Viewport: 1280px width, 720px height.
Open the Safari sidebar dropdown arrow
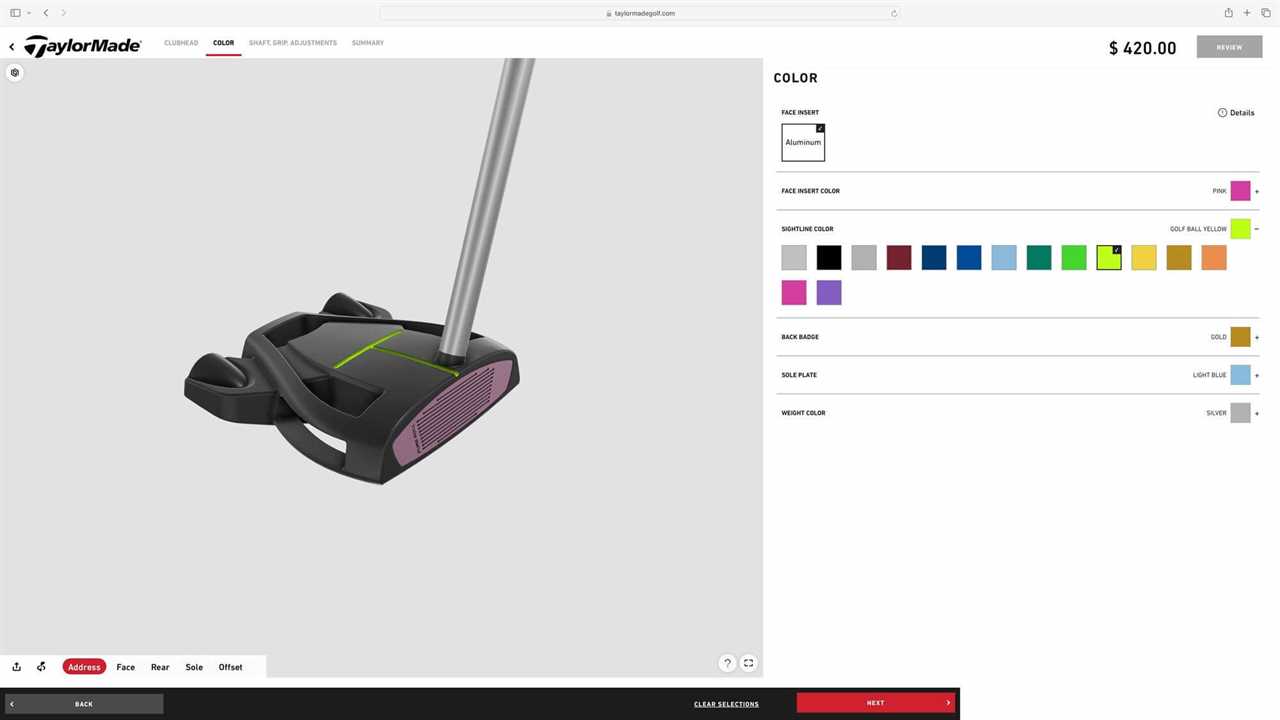(x=28, y=13)
